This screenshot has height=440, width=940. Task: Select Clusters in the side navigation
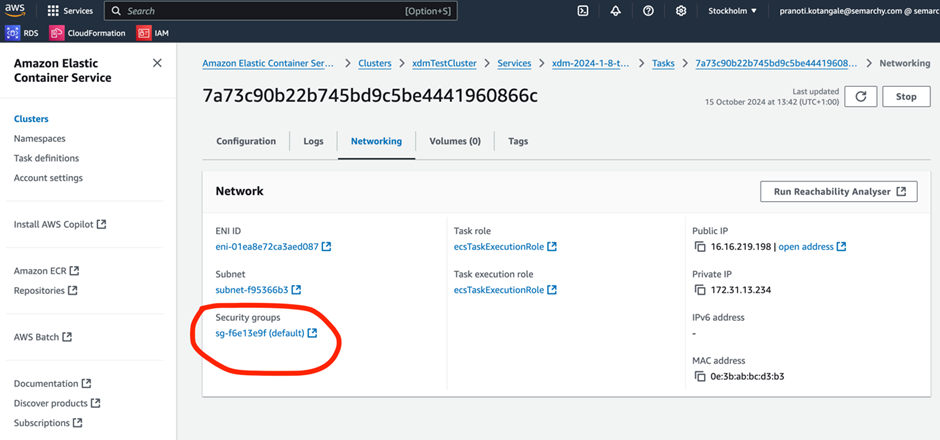click(31, 119)
